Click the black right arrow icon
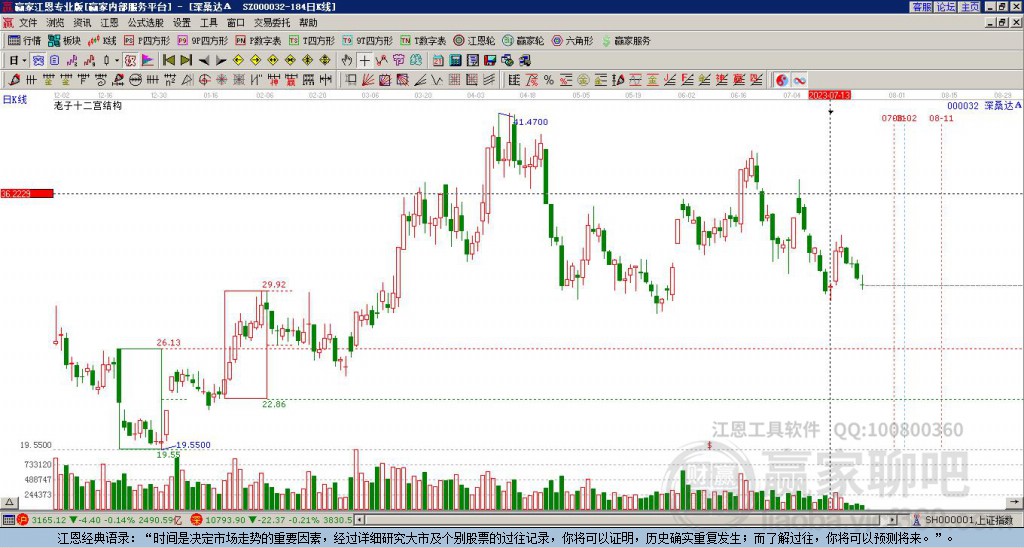The width and height of the screenshot is (1024, 548). (221, 61)
